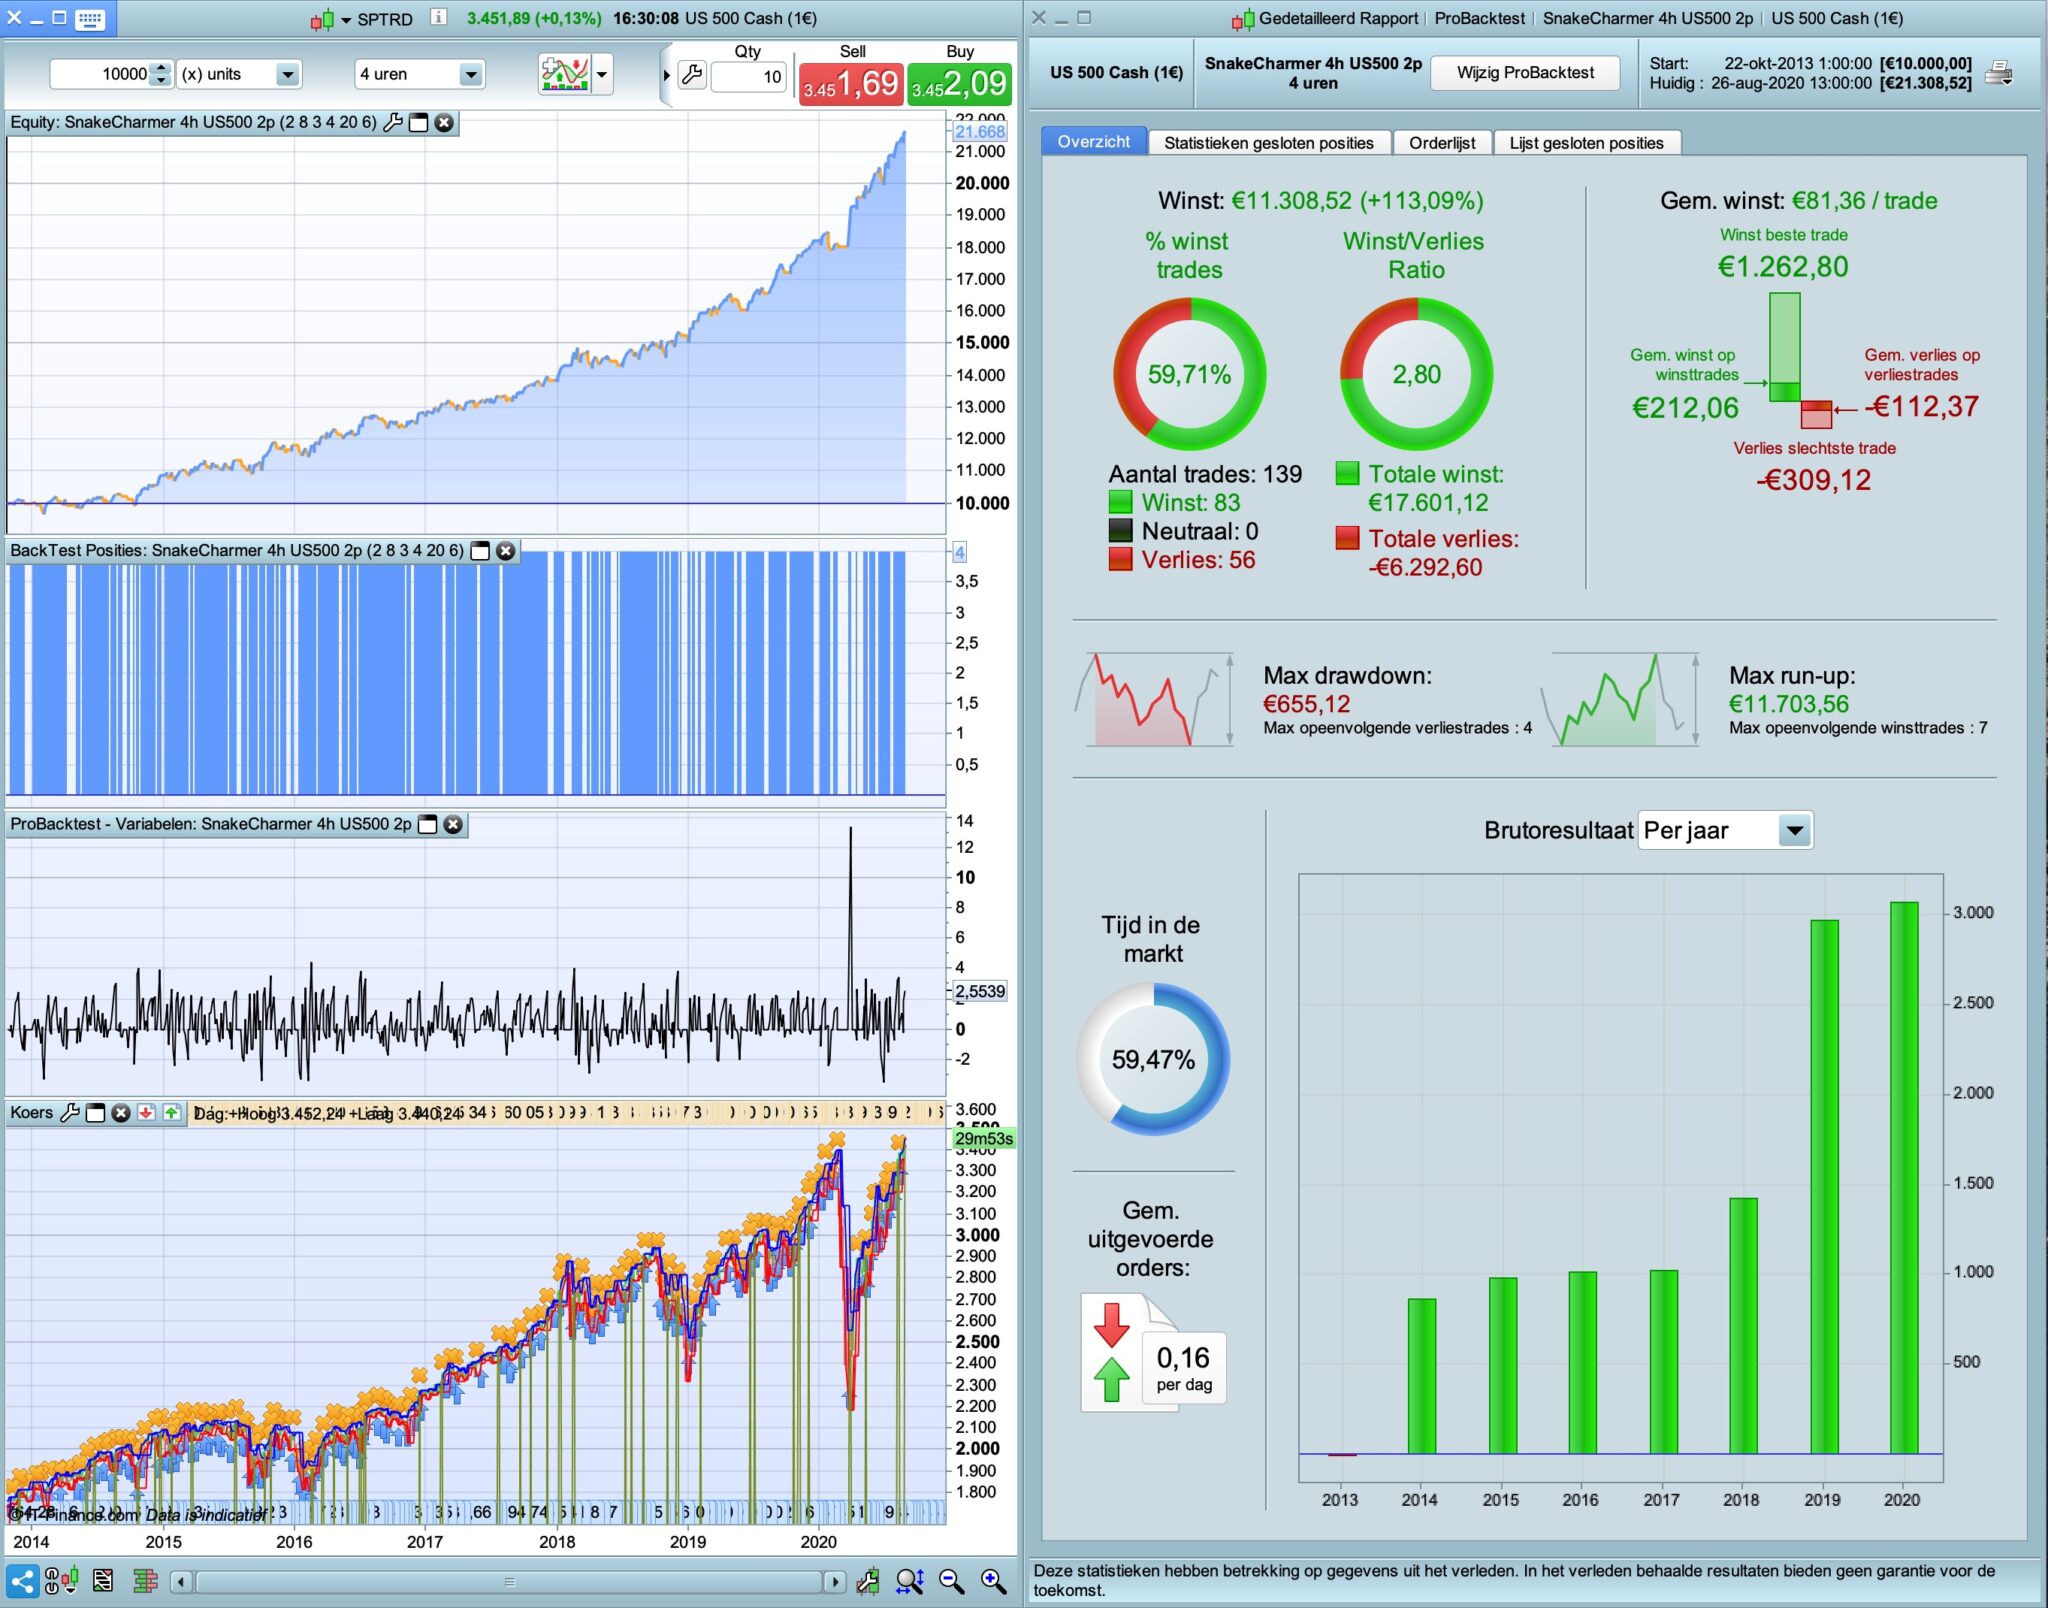Switch to Orderlijst tab
Screen dimensions: 2048x1608
(1441, 143)
